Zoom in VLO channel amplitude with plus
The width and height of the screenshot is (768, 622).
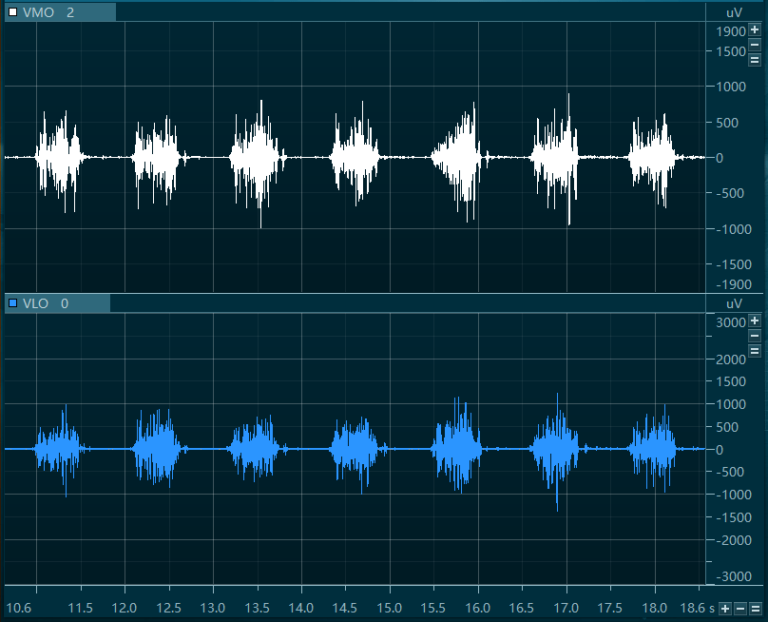754,321
